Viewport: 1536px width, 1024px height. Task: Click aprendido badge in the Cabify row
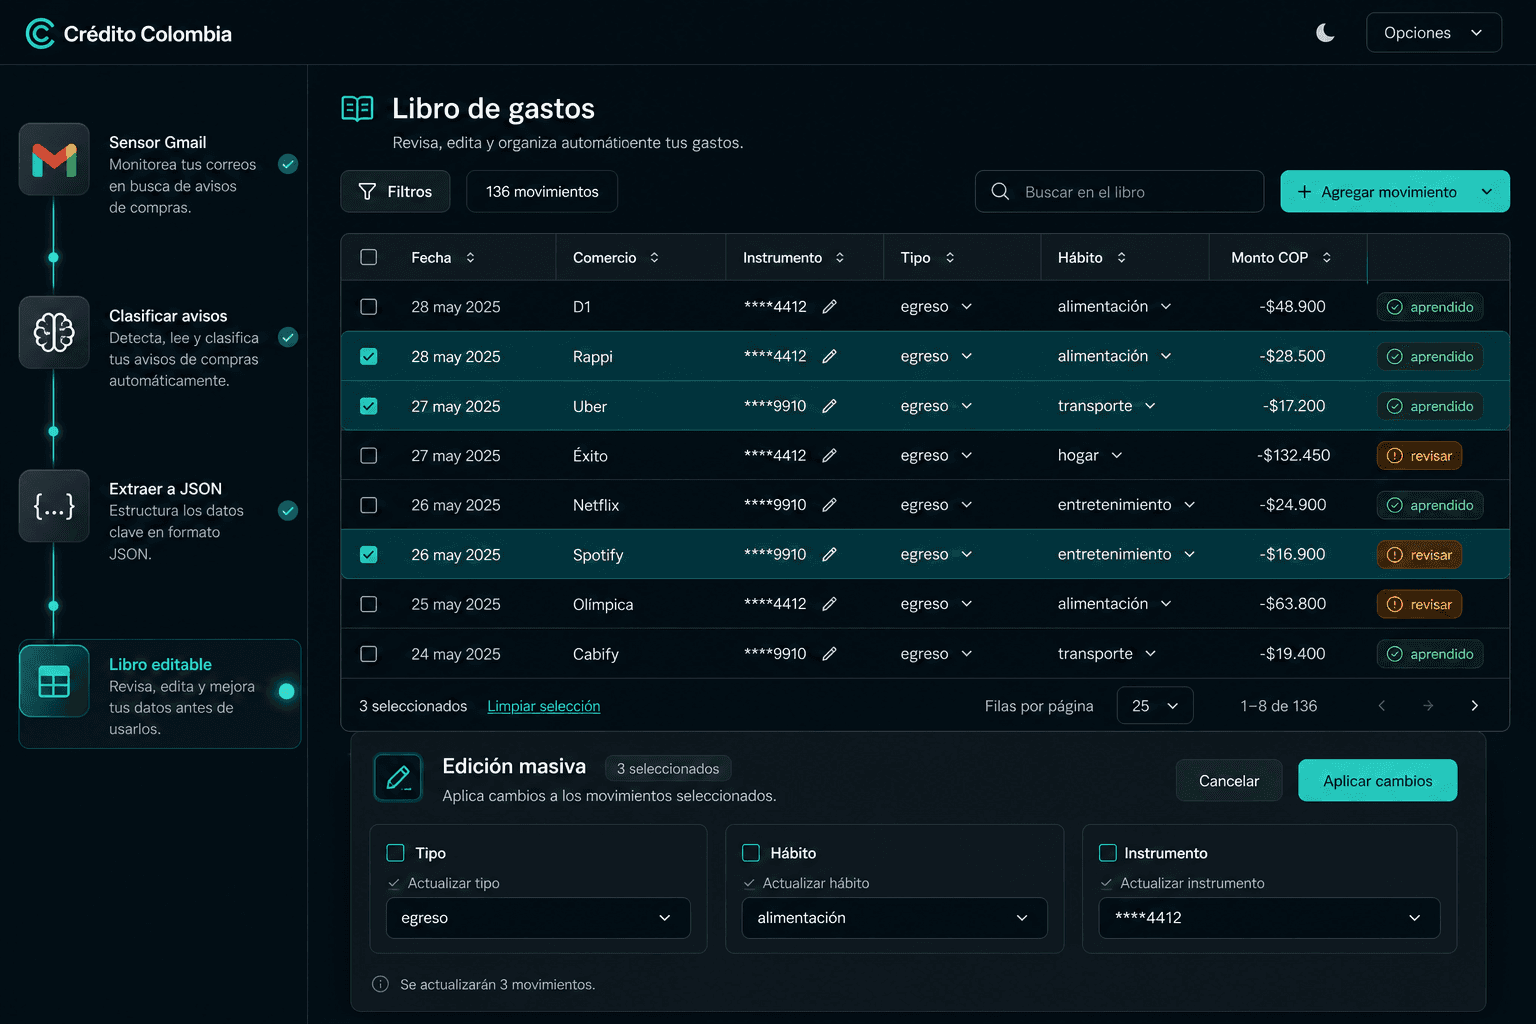(x=1430, y=654)
